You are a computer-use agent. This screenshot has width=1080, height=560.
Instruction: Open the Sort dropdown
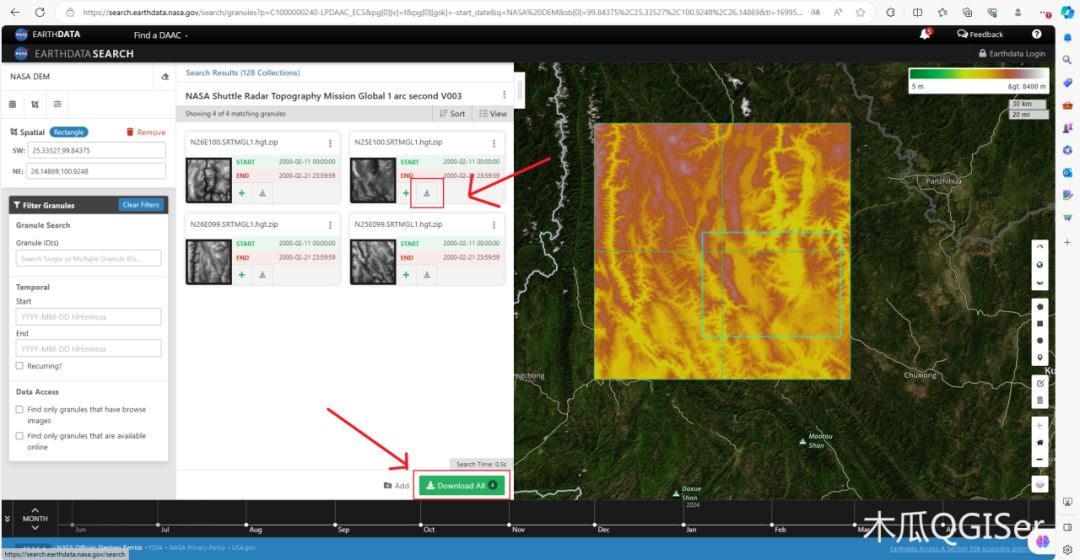pos(452,114)
